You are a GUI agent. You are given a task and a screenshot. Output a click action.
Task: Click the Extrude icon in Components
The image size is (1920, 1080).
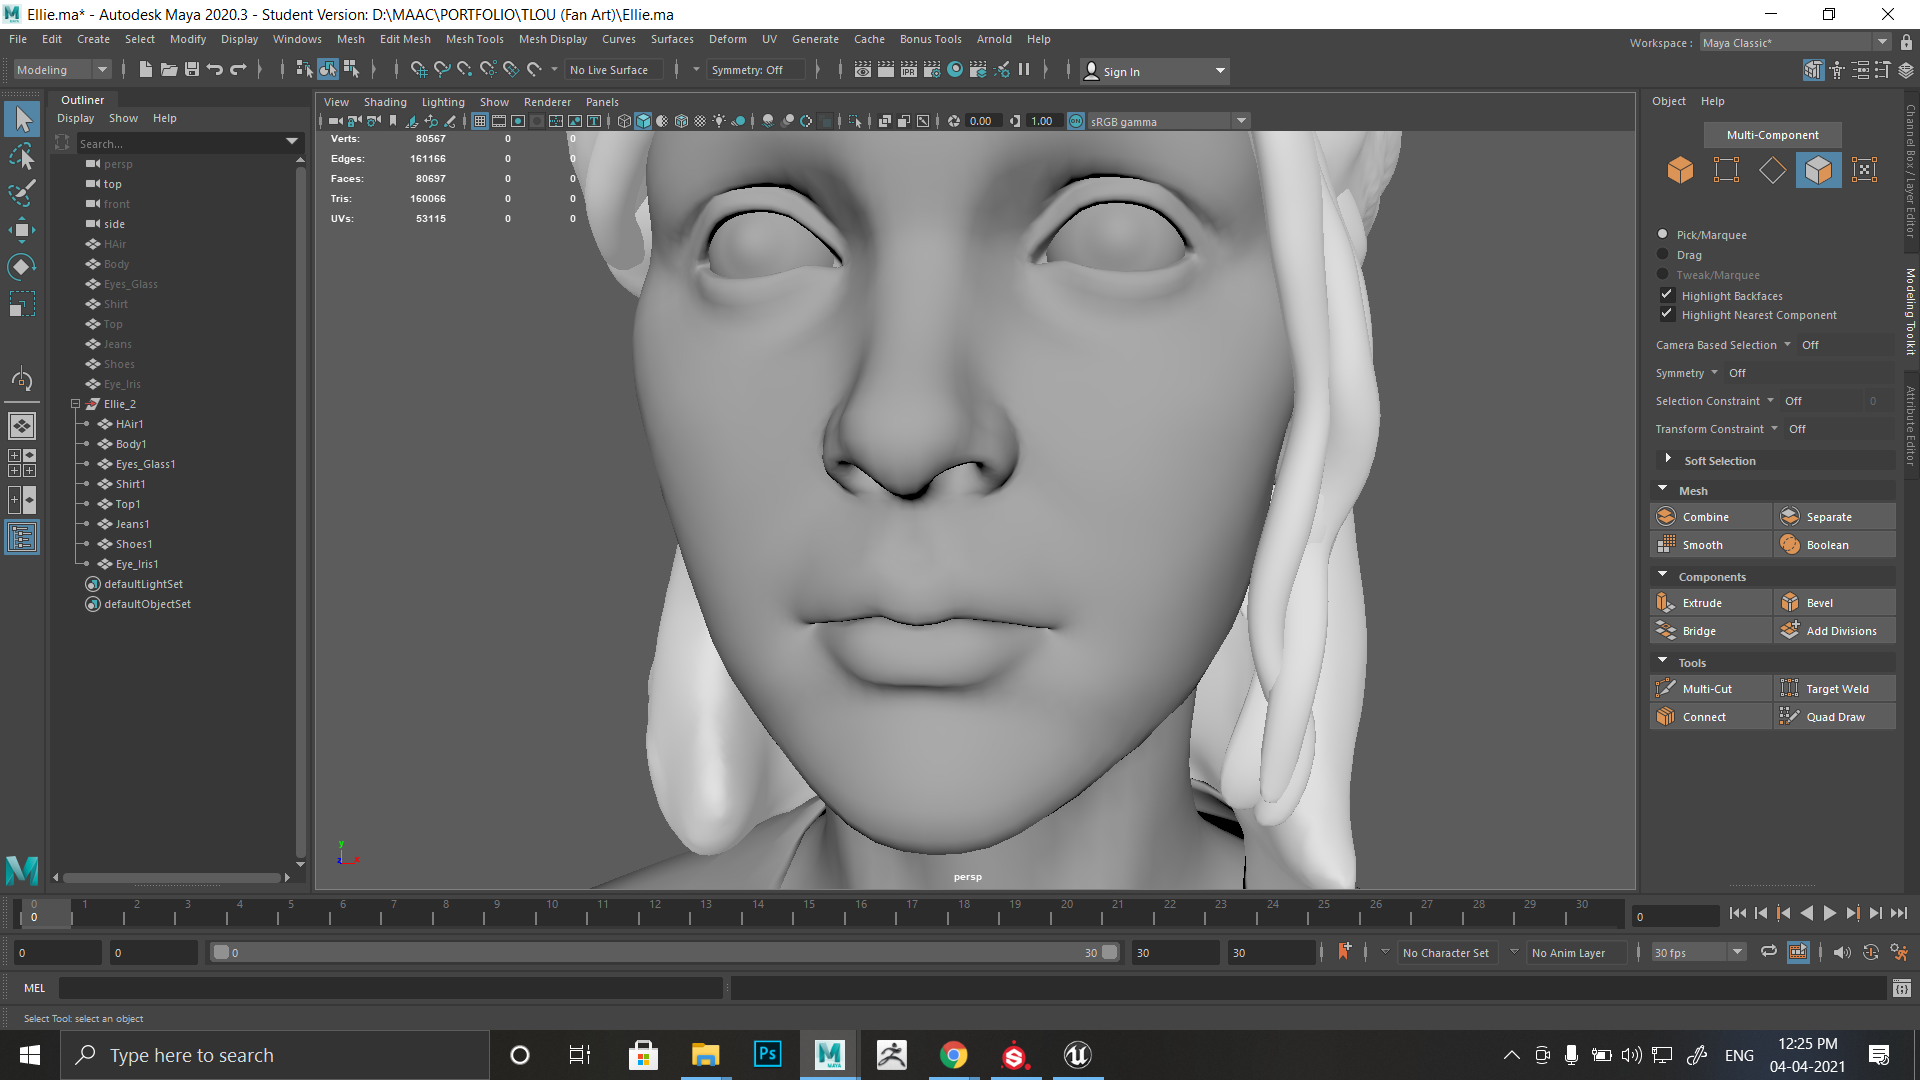tap(1666, 603)
